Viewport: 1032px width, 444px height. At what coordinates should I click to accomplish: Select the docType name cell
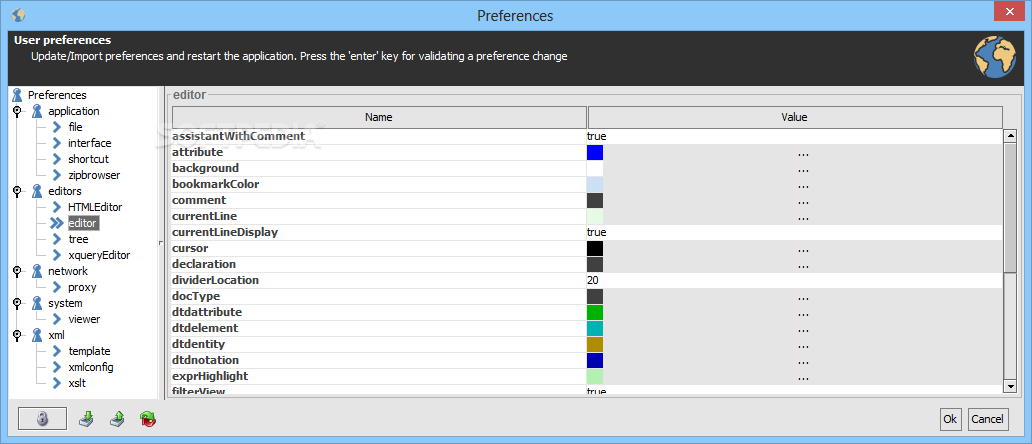pyautogui.click(x=378, y=297)
